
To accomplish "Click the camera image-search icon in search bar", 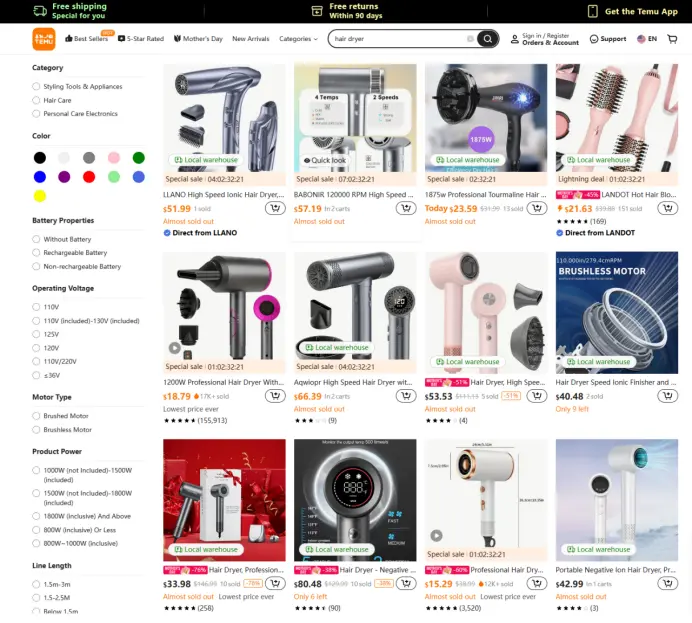I will pyautogui.click(x=470, y=39).
